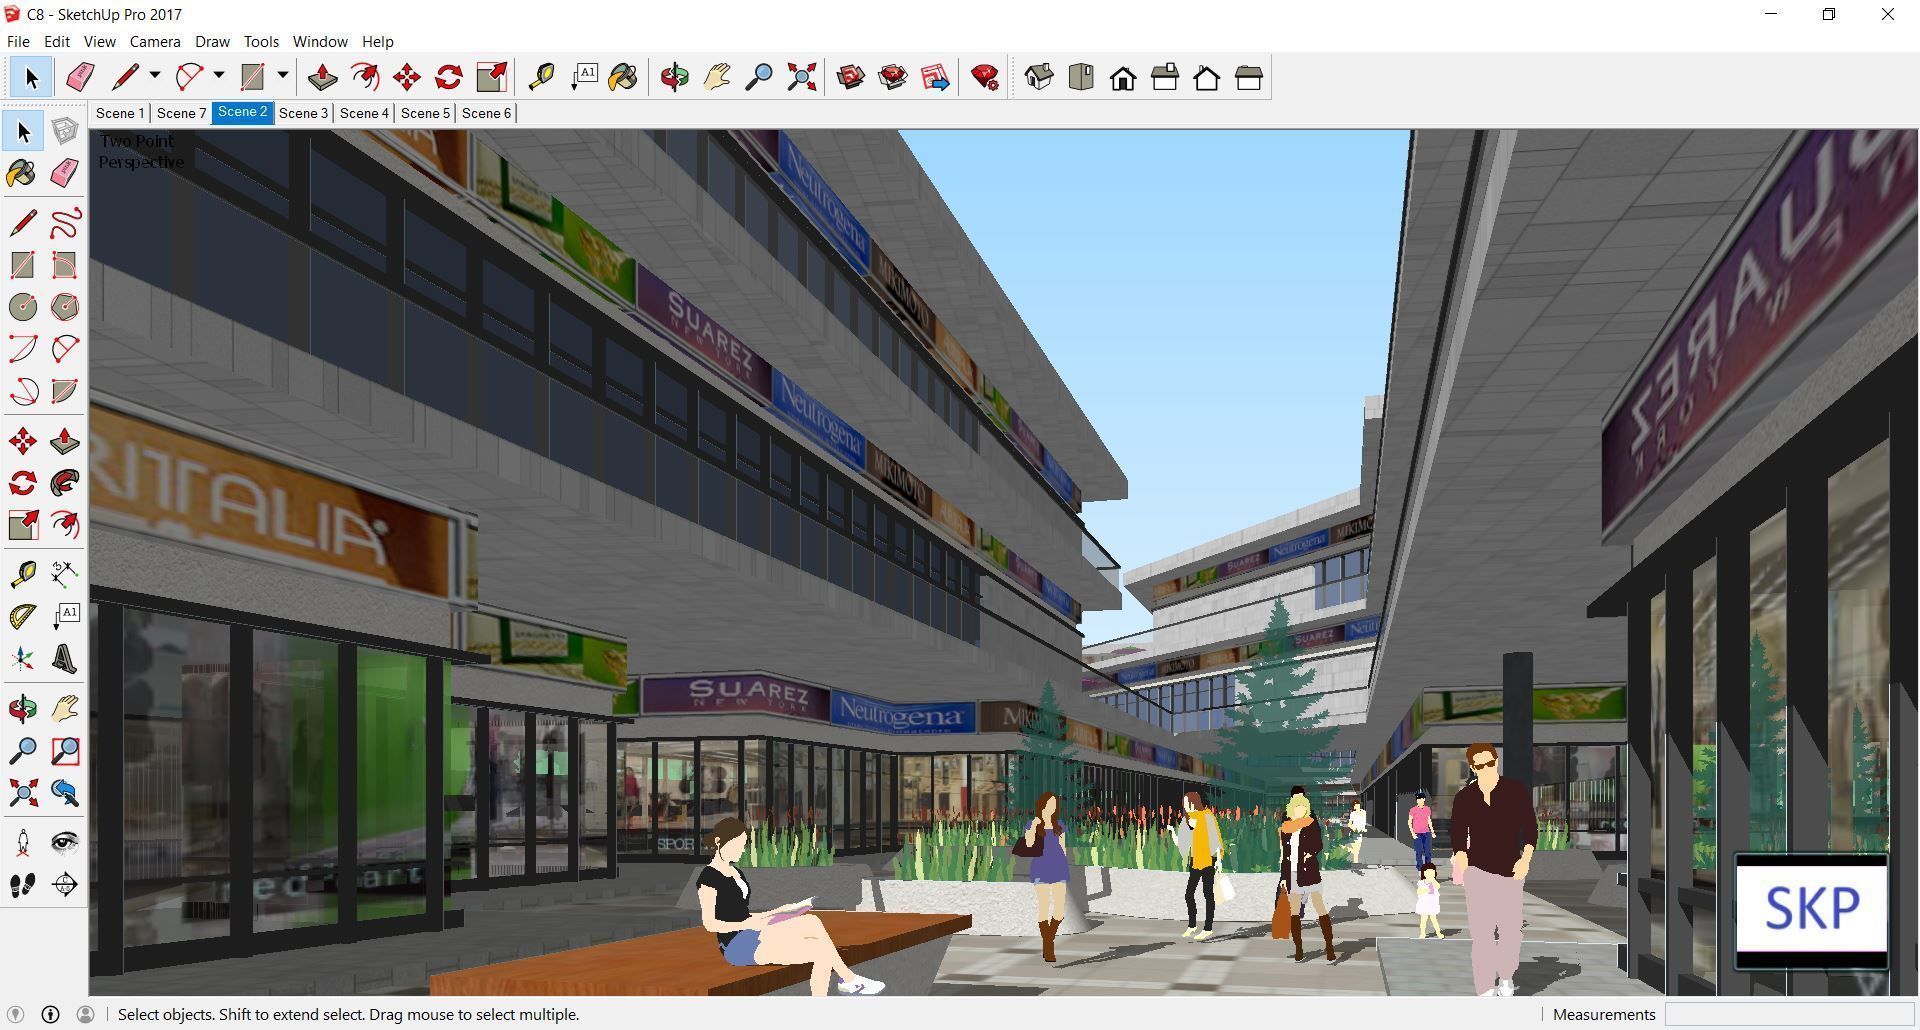The image size is (1920, 1030).
Task: Send model to LayOut
Action: pyautogui.click(x=935, y=78)
